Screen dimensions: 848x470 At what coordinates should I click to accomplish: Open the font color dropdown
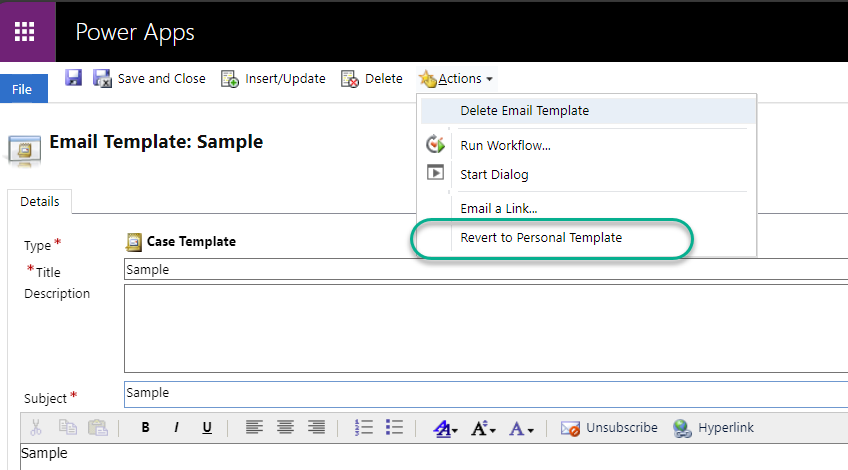point(521,429)
